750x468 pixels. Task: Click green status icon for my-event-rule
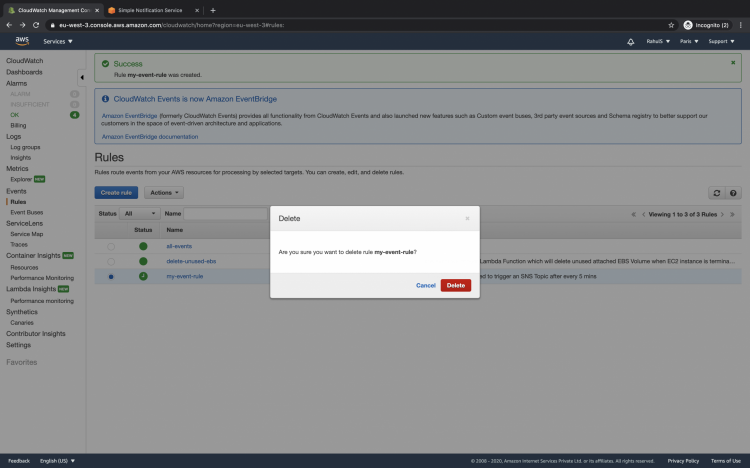(x=143, y=276)
